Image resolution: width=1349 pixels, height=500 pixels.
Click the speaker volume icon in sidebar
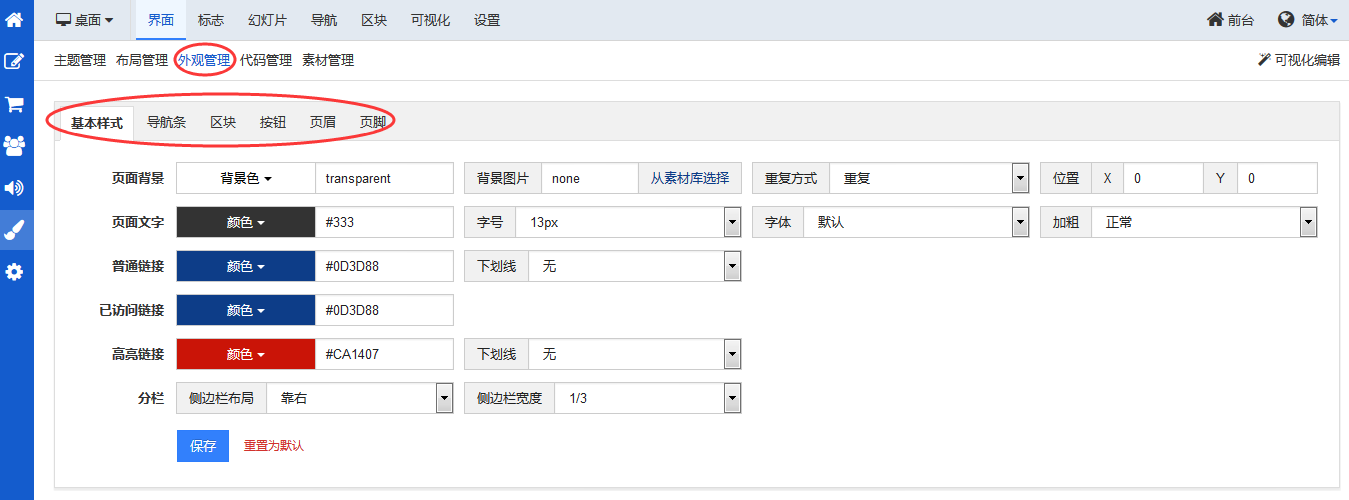(15, 188)
